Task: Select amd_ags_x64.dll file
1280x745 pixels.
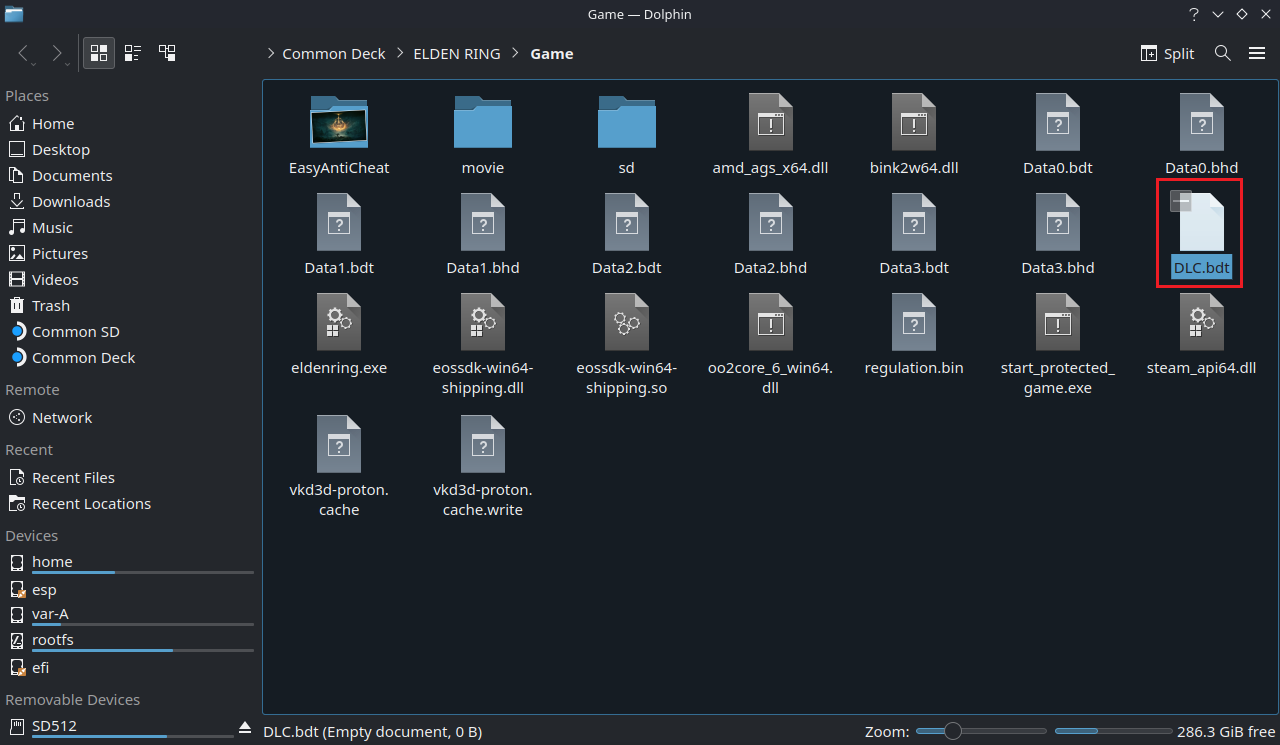Action: click(x=771, y=135)
